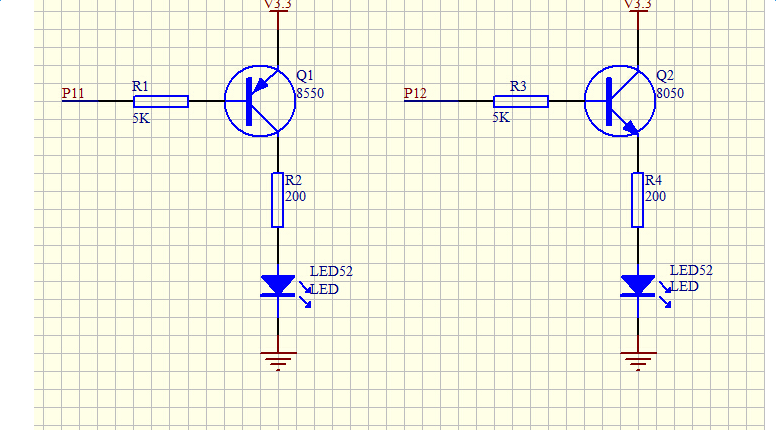Screen dimensions: 776x430
Task: Click the 8050 part value text
Action: 670,93
